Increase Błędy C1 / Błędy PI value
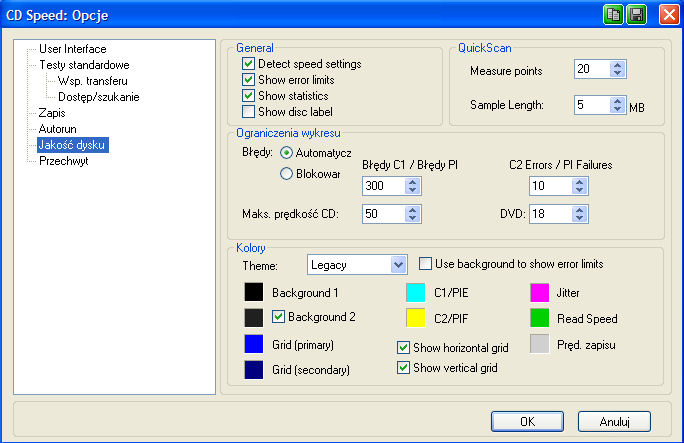 (x=412, y=182)
